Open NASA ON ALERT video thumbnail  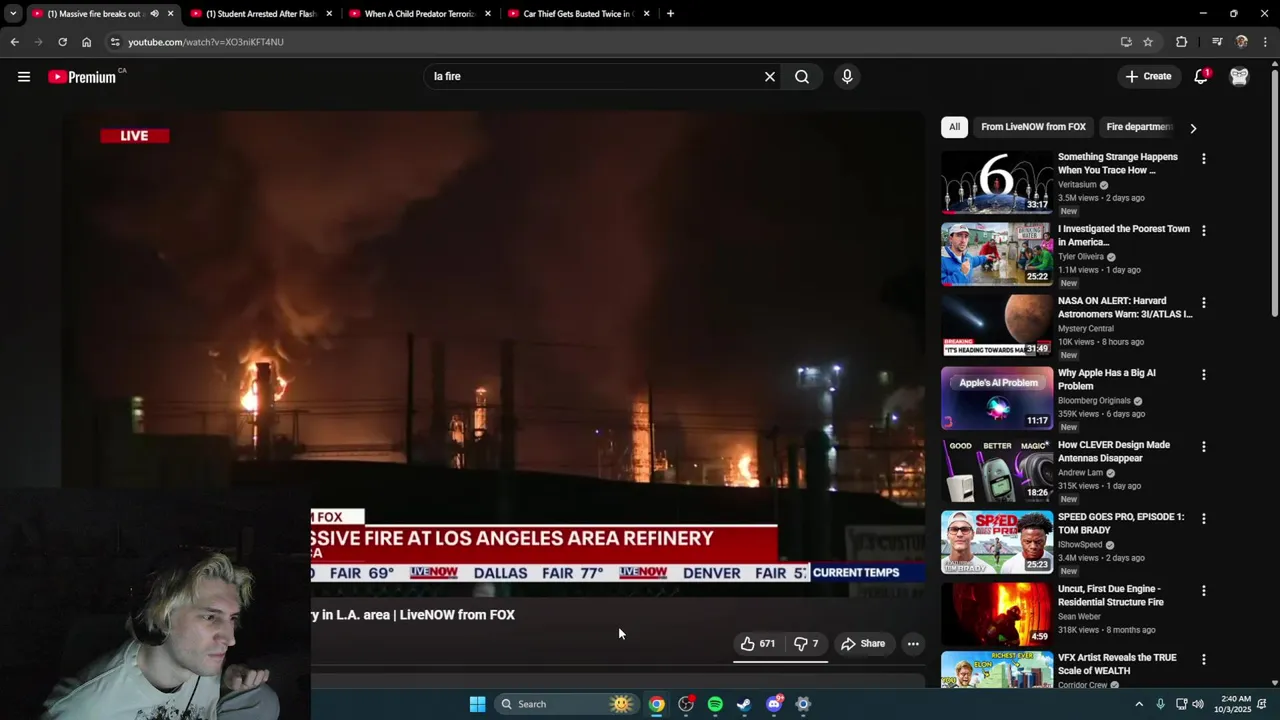pyautogui.click(x=997, y=326)
